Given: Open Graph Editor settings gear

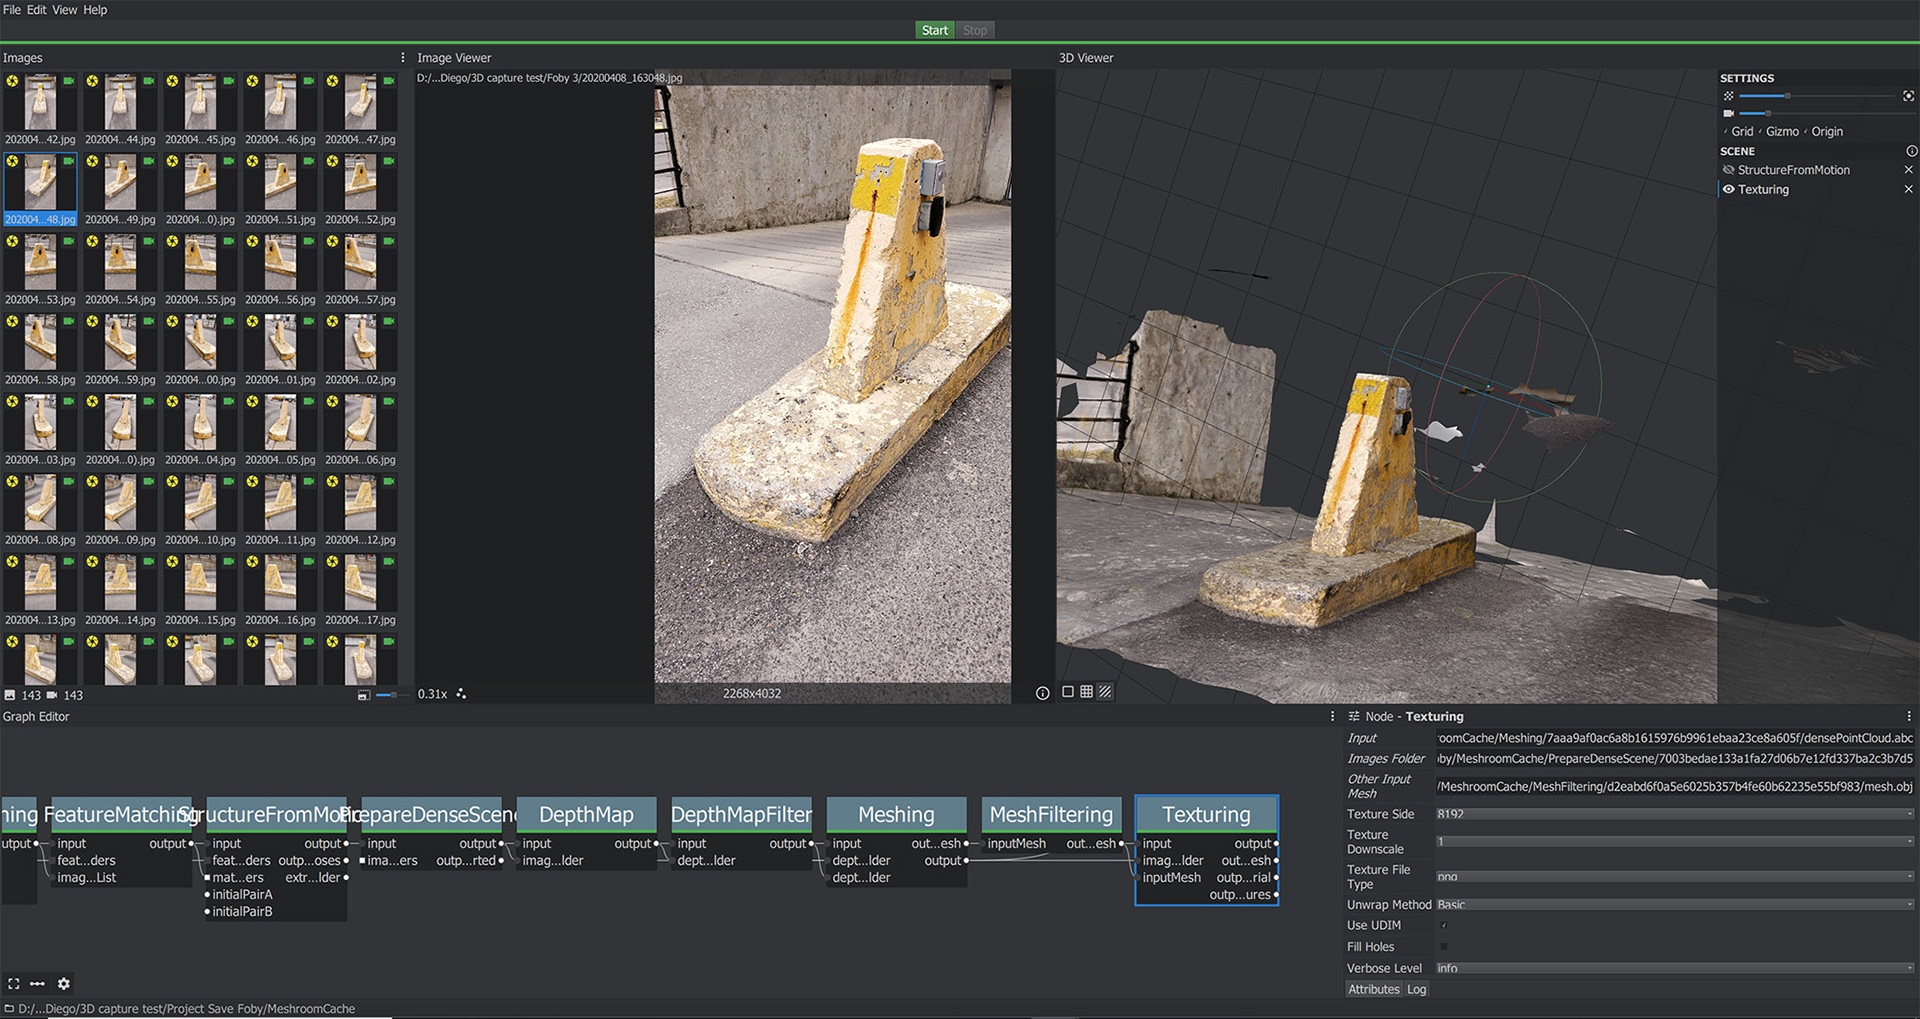Looking at the screenshot, I should coord(64,984).
